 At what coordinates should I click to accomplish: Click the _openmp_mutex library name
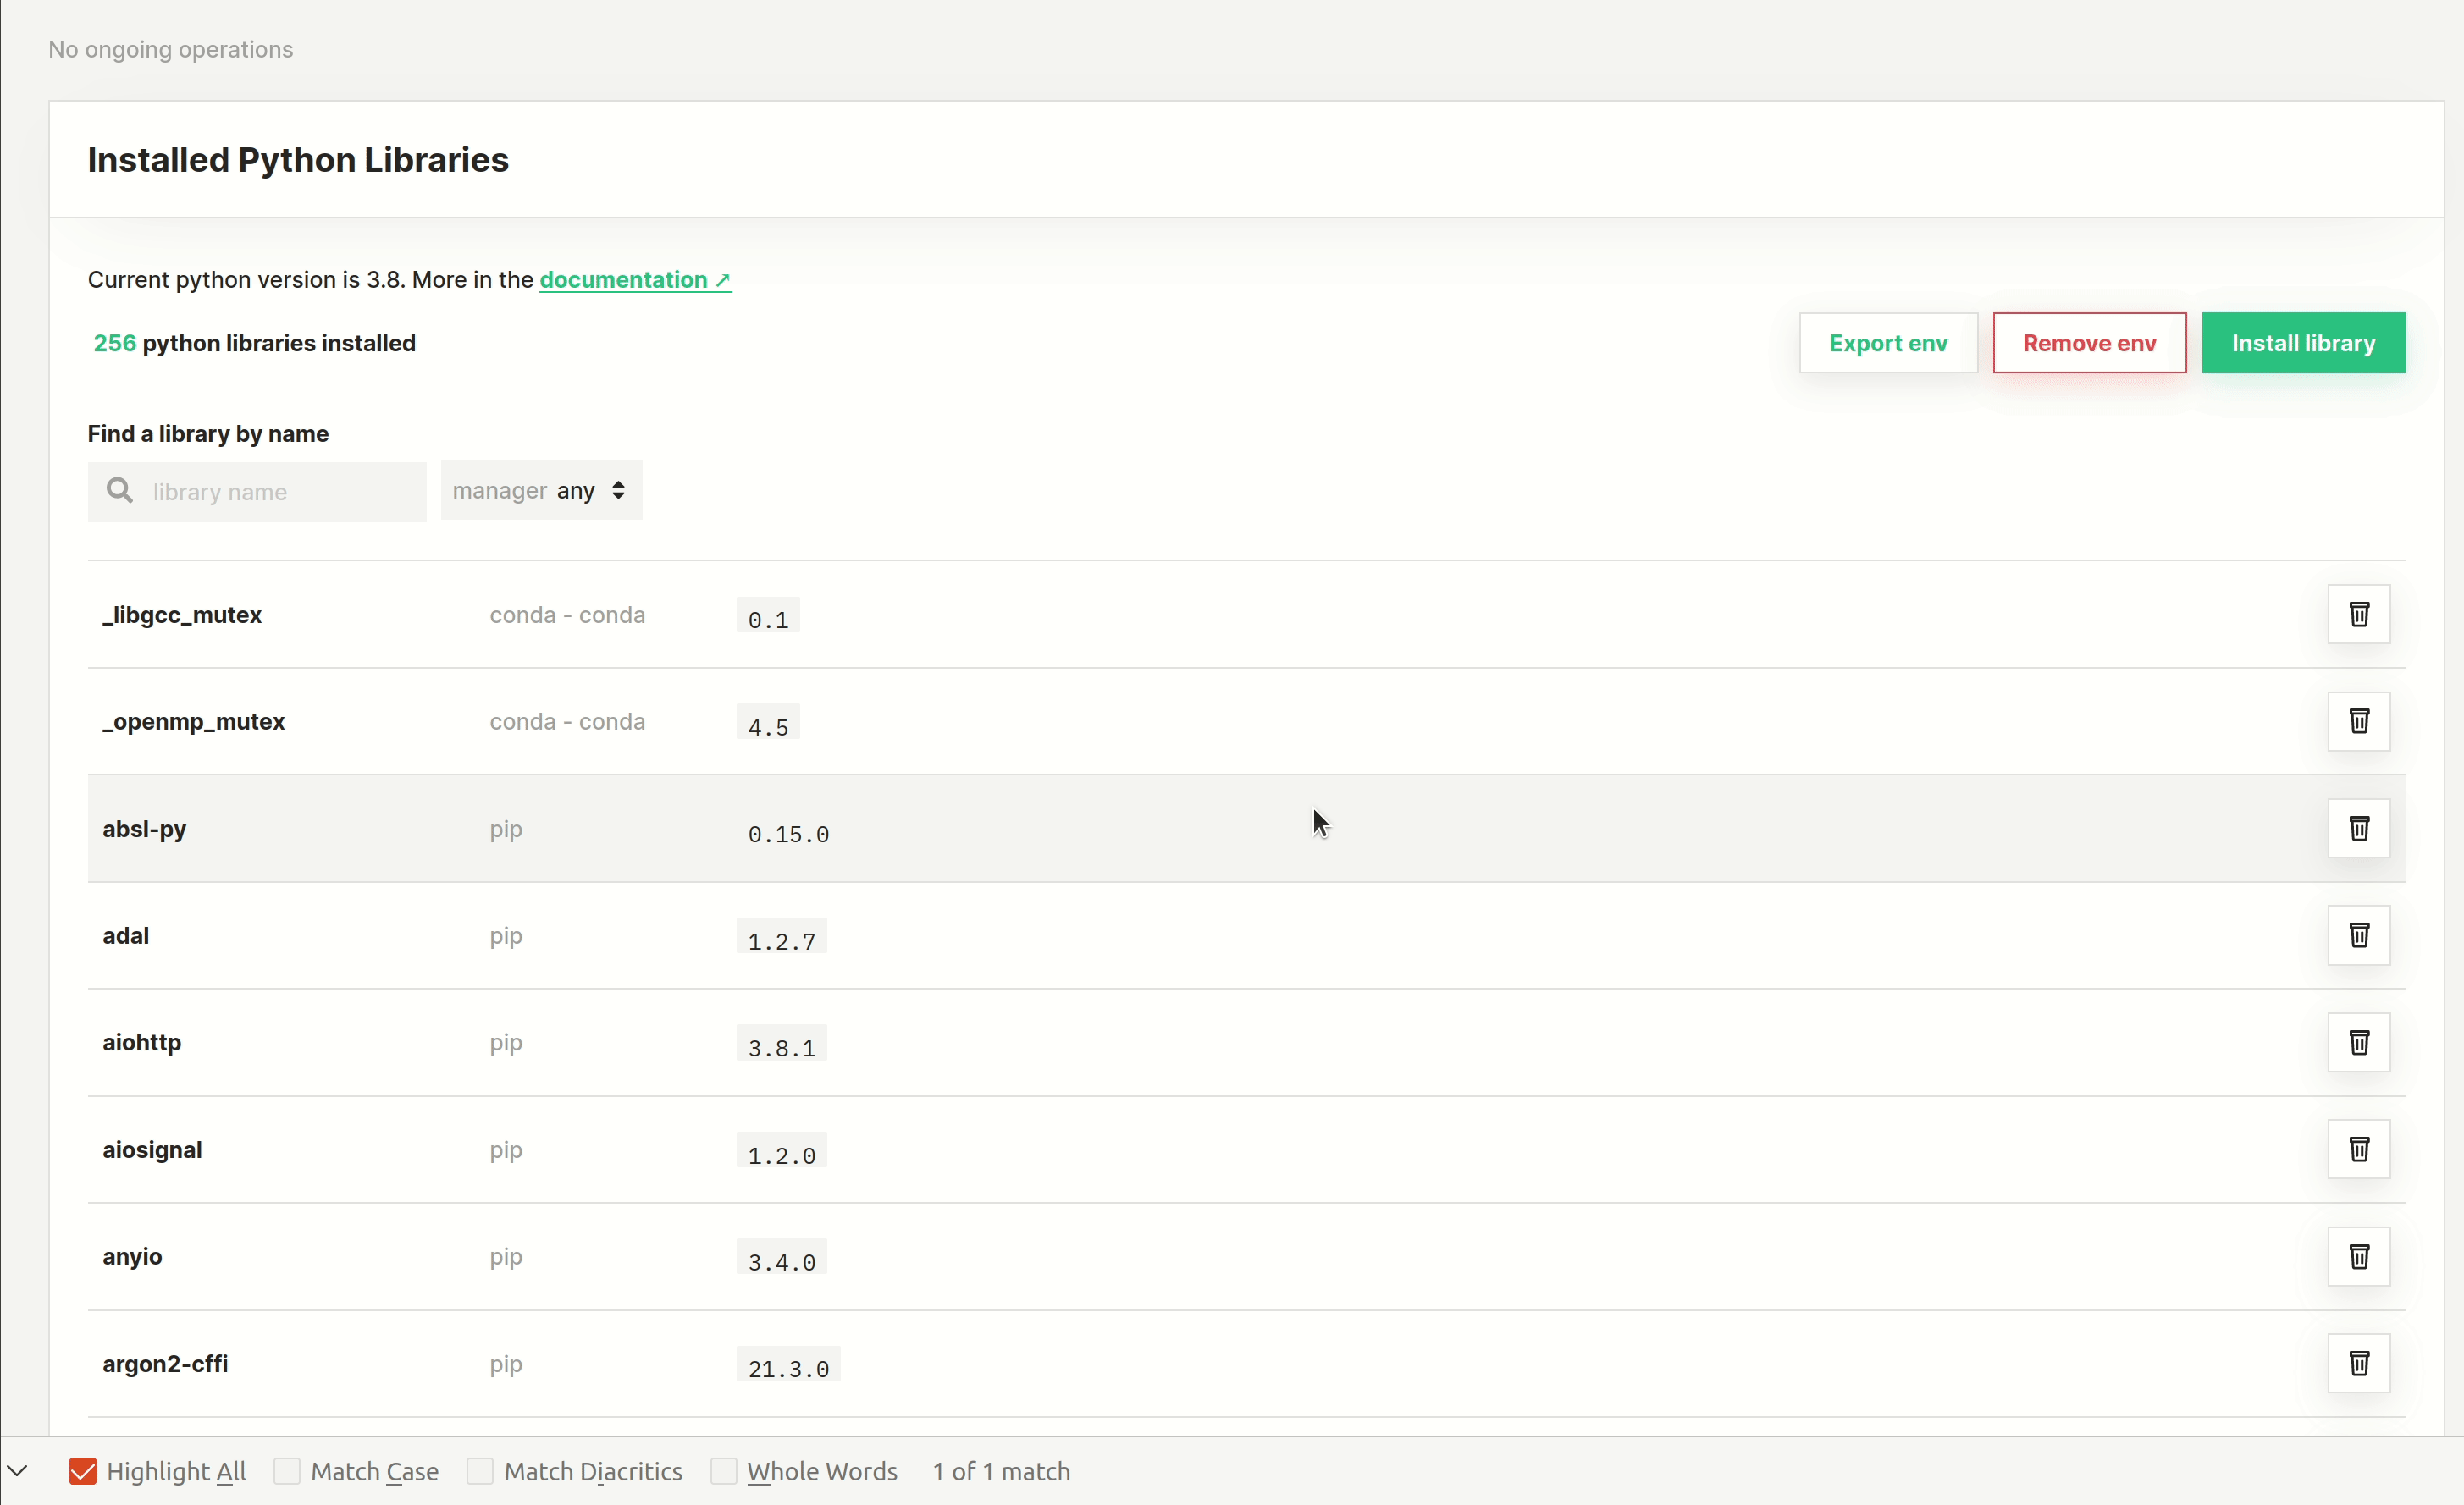click(x=193, y=722)
